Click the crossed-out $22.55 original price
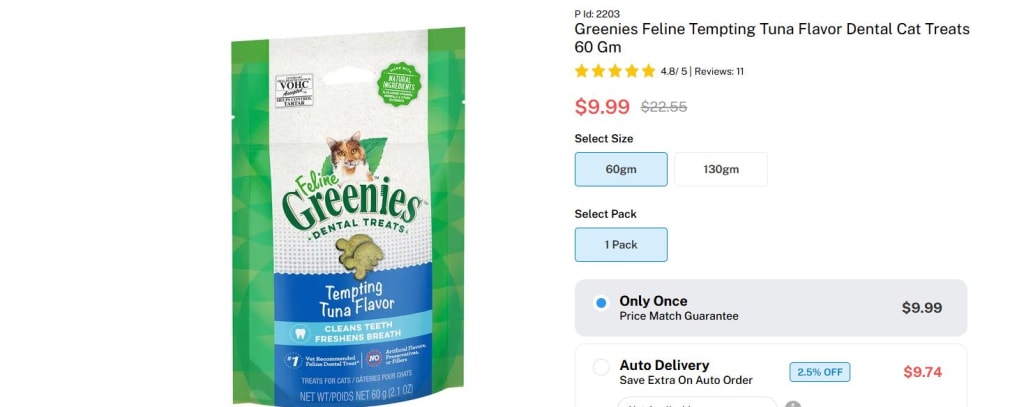1024x407 pixels. point(664,107)
